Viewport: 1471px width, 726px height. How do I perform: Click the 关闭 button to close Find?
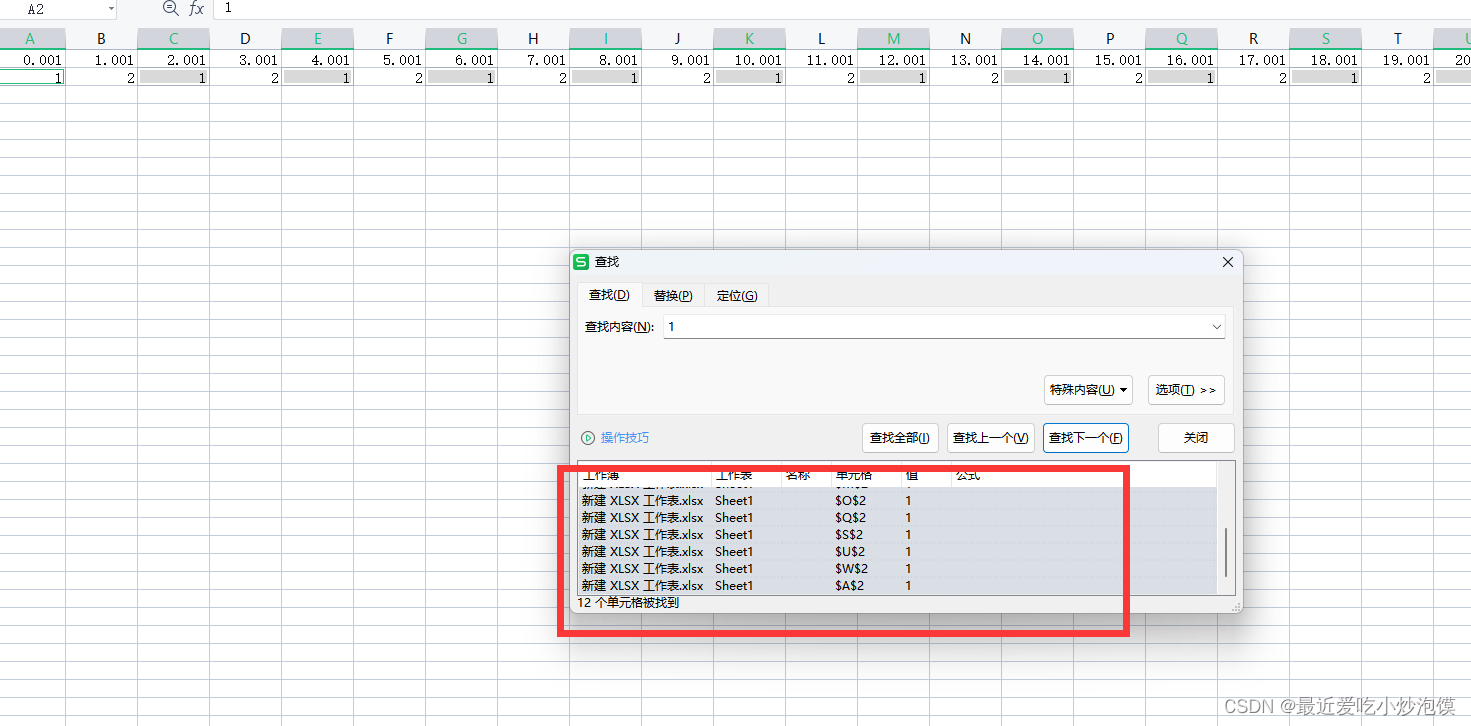(1196, 438)
